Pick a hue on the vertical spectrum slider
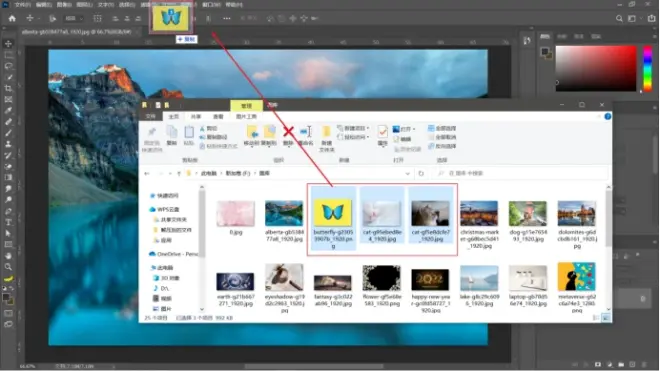 (648, 68)
